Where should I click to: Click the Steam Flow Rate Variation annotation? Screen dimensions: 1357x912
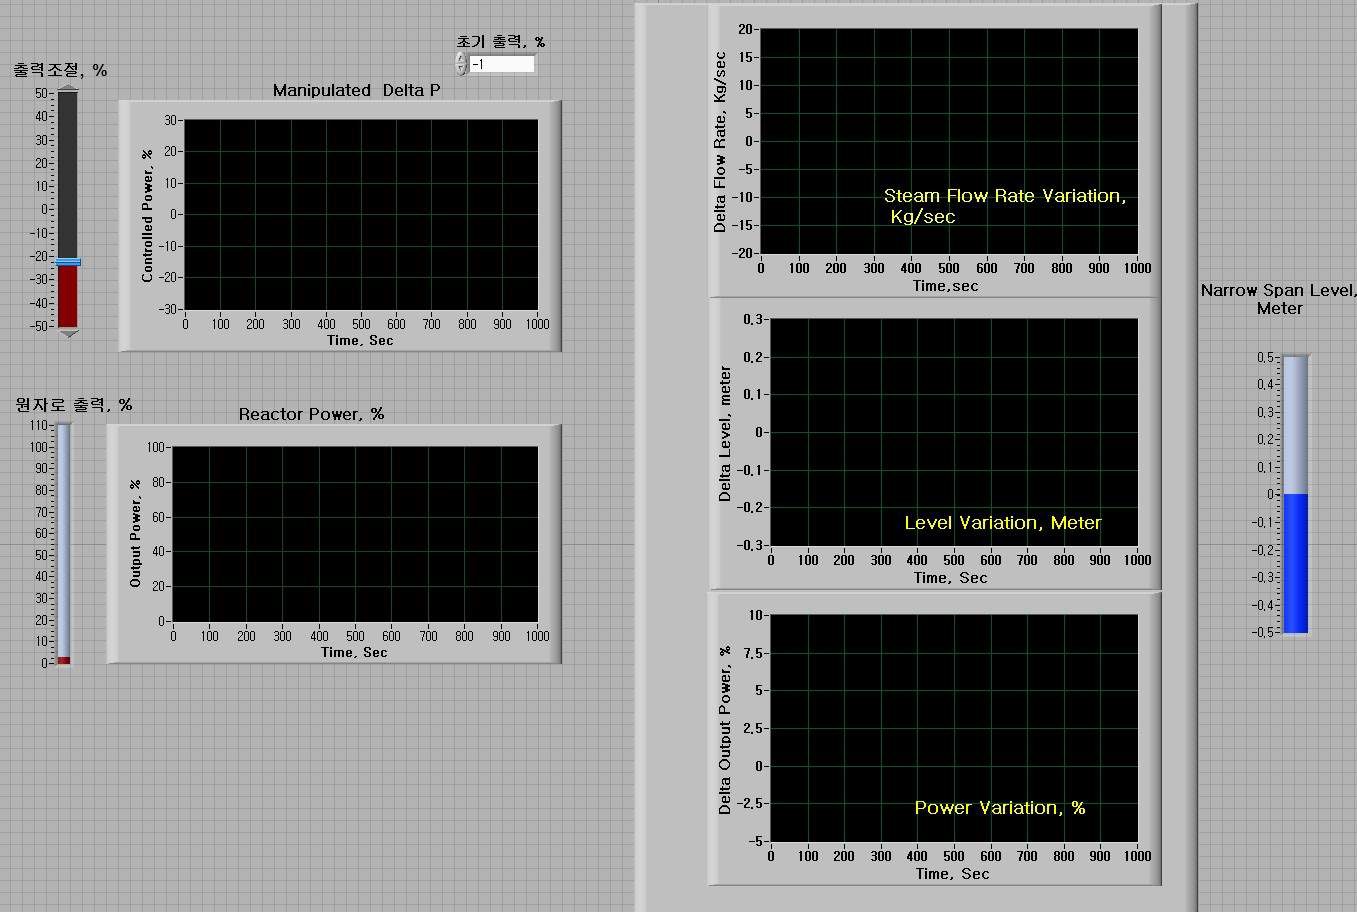pos(1004,206)
